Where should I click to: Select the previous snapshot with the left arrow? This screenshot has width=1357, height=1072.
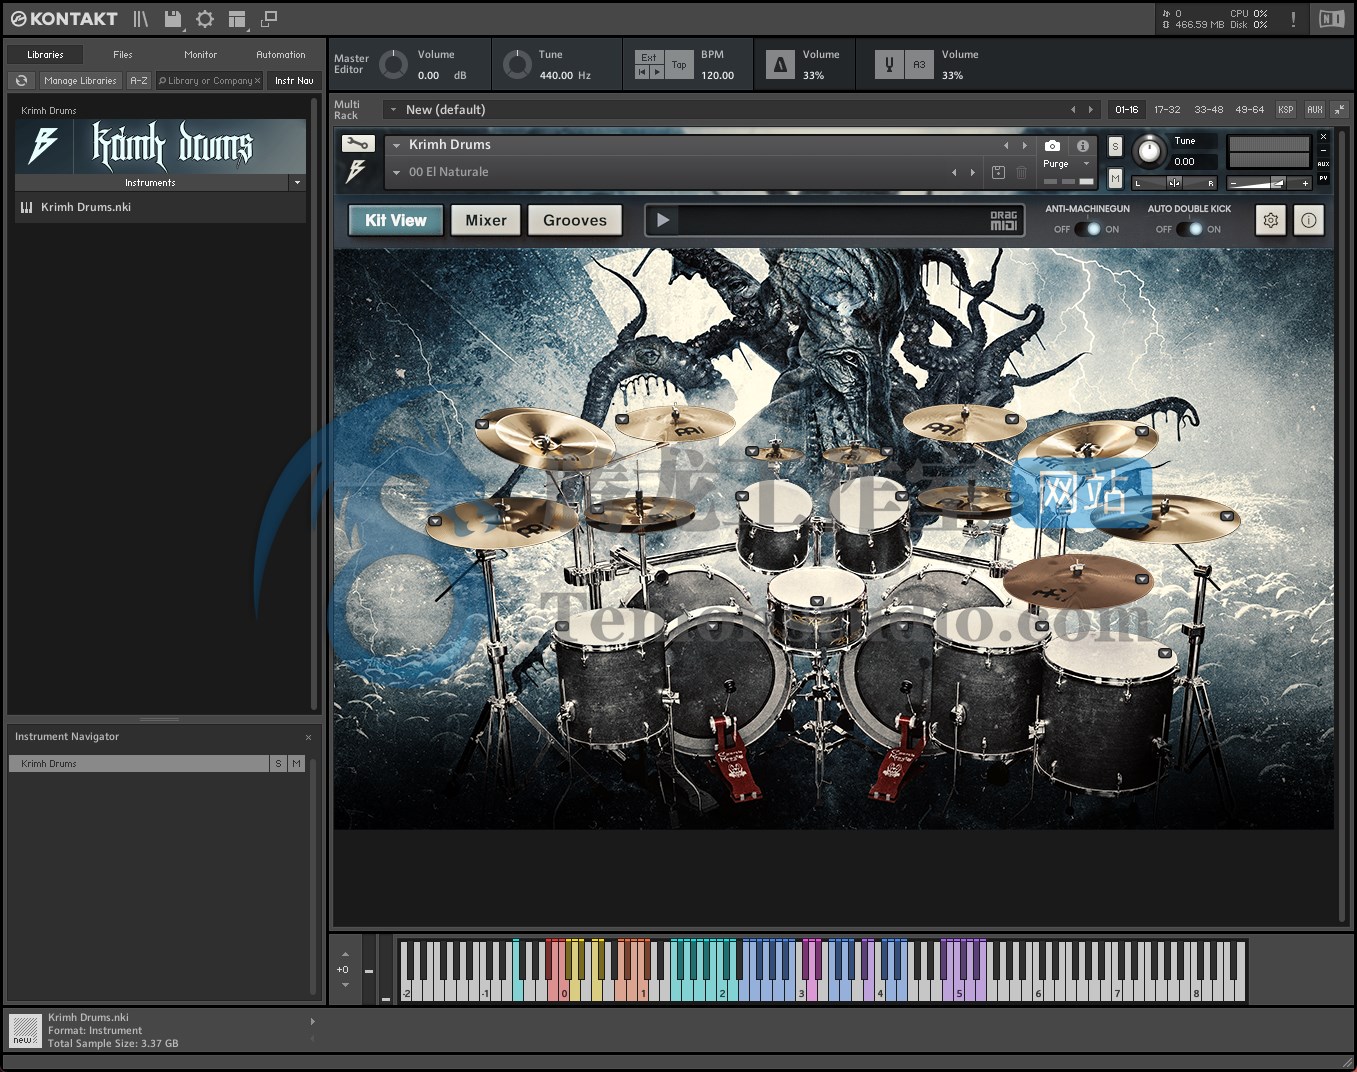[x=954, y=172]
